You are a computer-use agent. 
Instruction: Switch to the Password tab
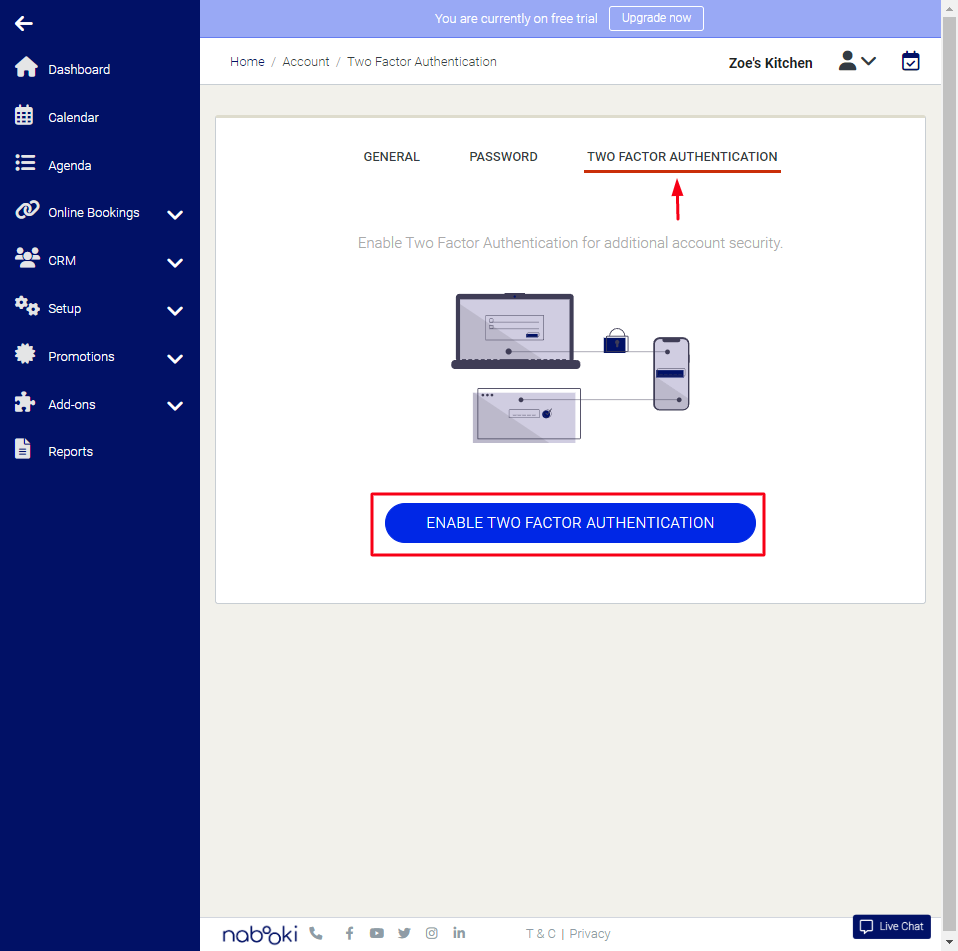[503, 157]
